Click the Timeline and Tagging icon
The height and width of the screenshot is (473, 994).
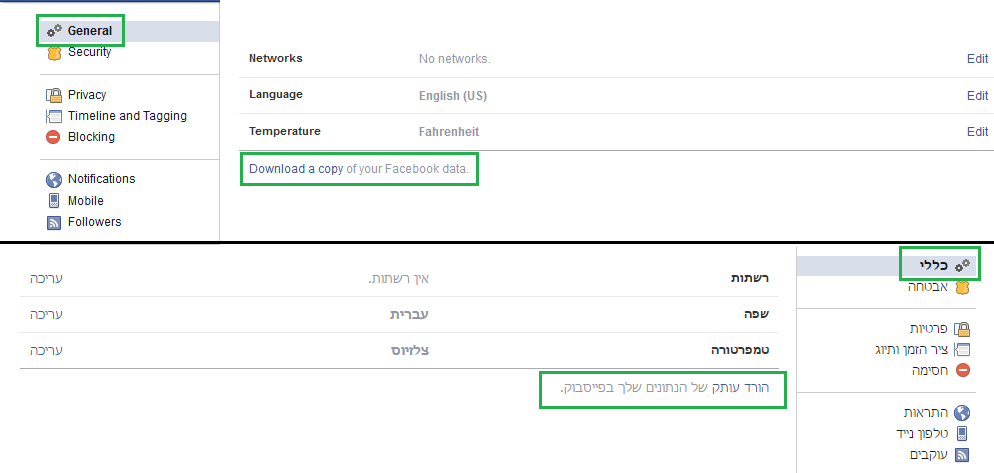(x=54, y=116)
